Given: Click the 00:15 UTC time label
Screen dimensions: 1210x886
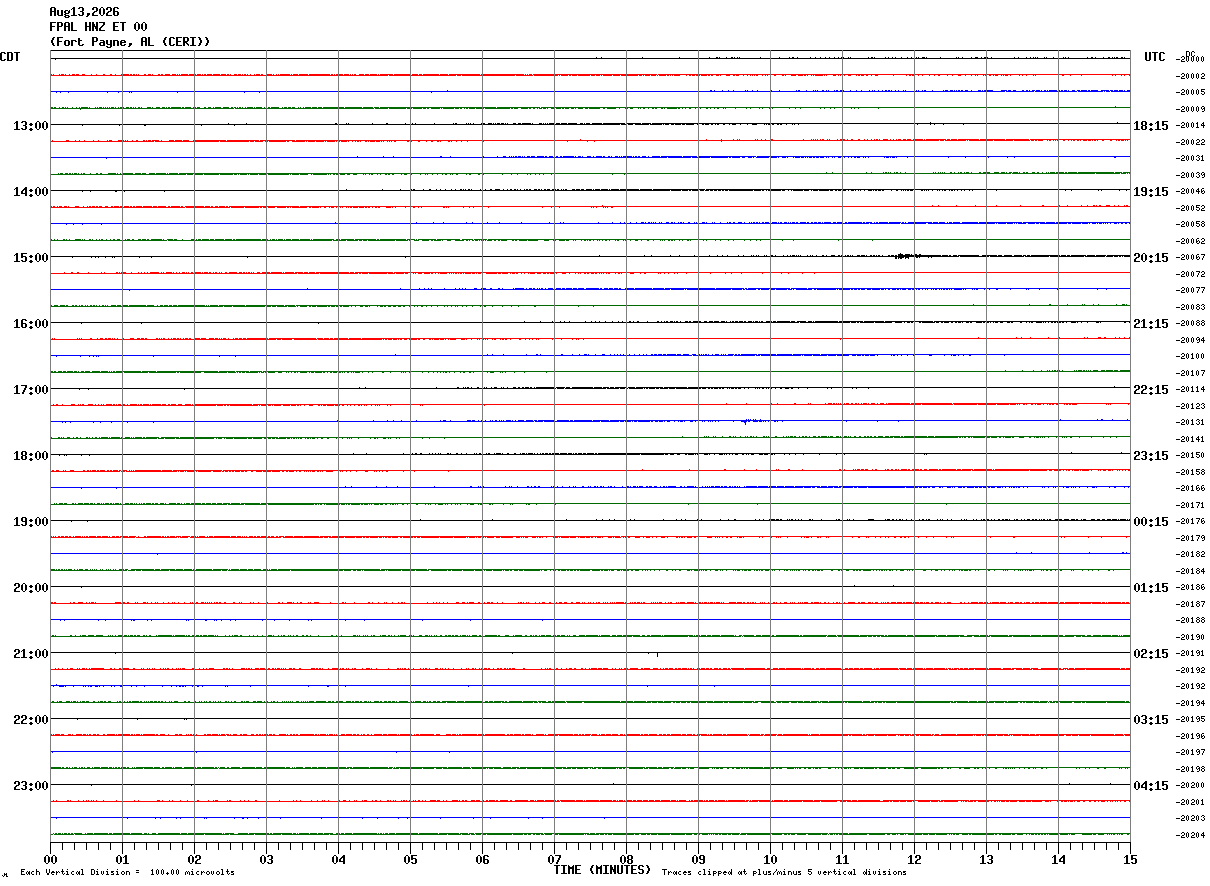Looking at the screenshot, I should [x=1150, y=522].
